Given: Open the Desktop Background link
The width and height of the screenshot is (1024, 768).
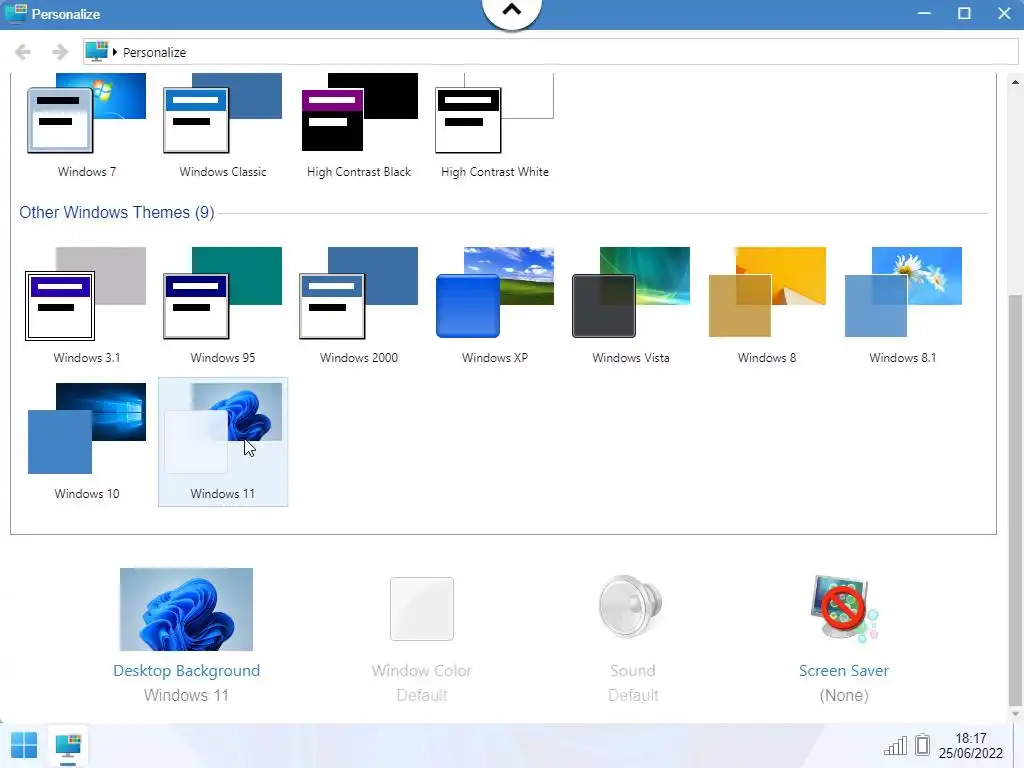Looking at the screenshot, I should [186, 671].
